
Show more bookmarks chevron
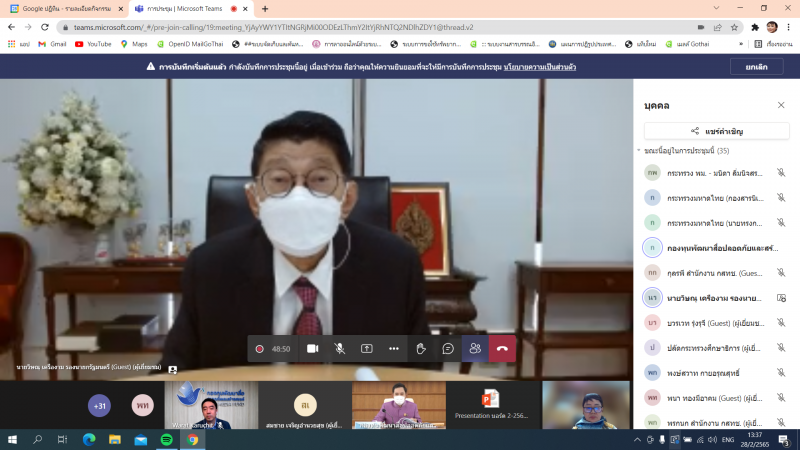pos(741,44)
